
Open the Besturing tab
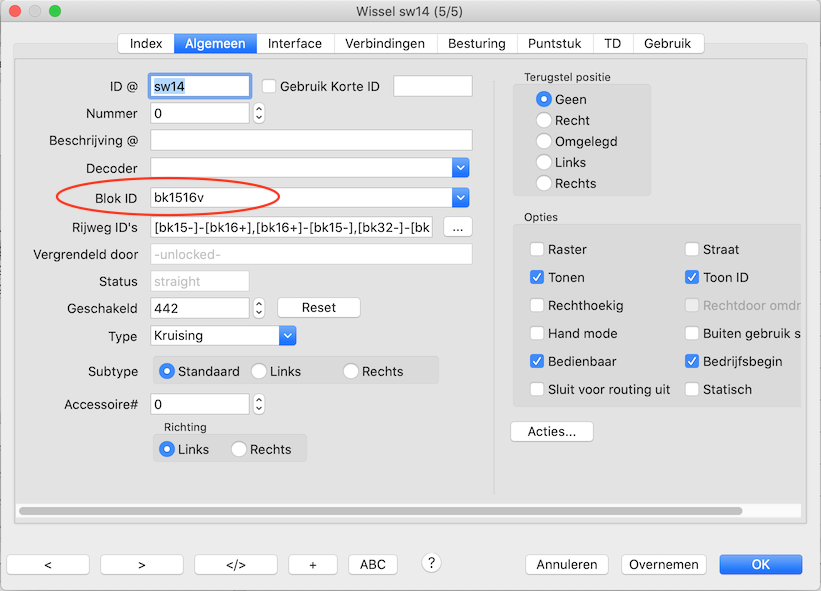pos(476,44)
